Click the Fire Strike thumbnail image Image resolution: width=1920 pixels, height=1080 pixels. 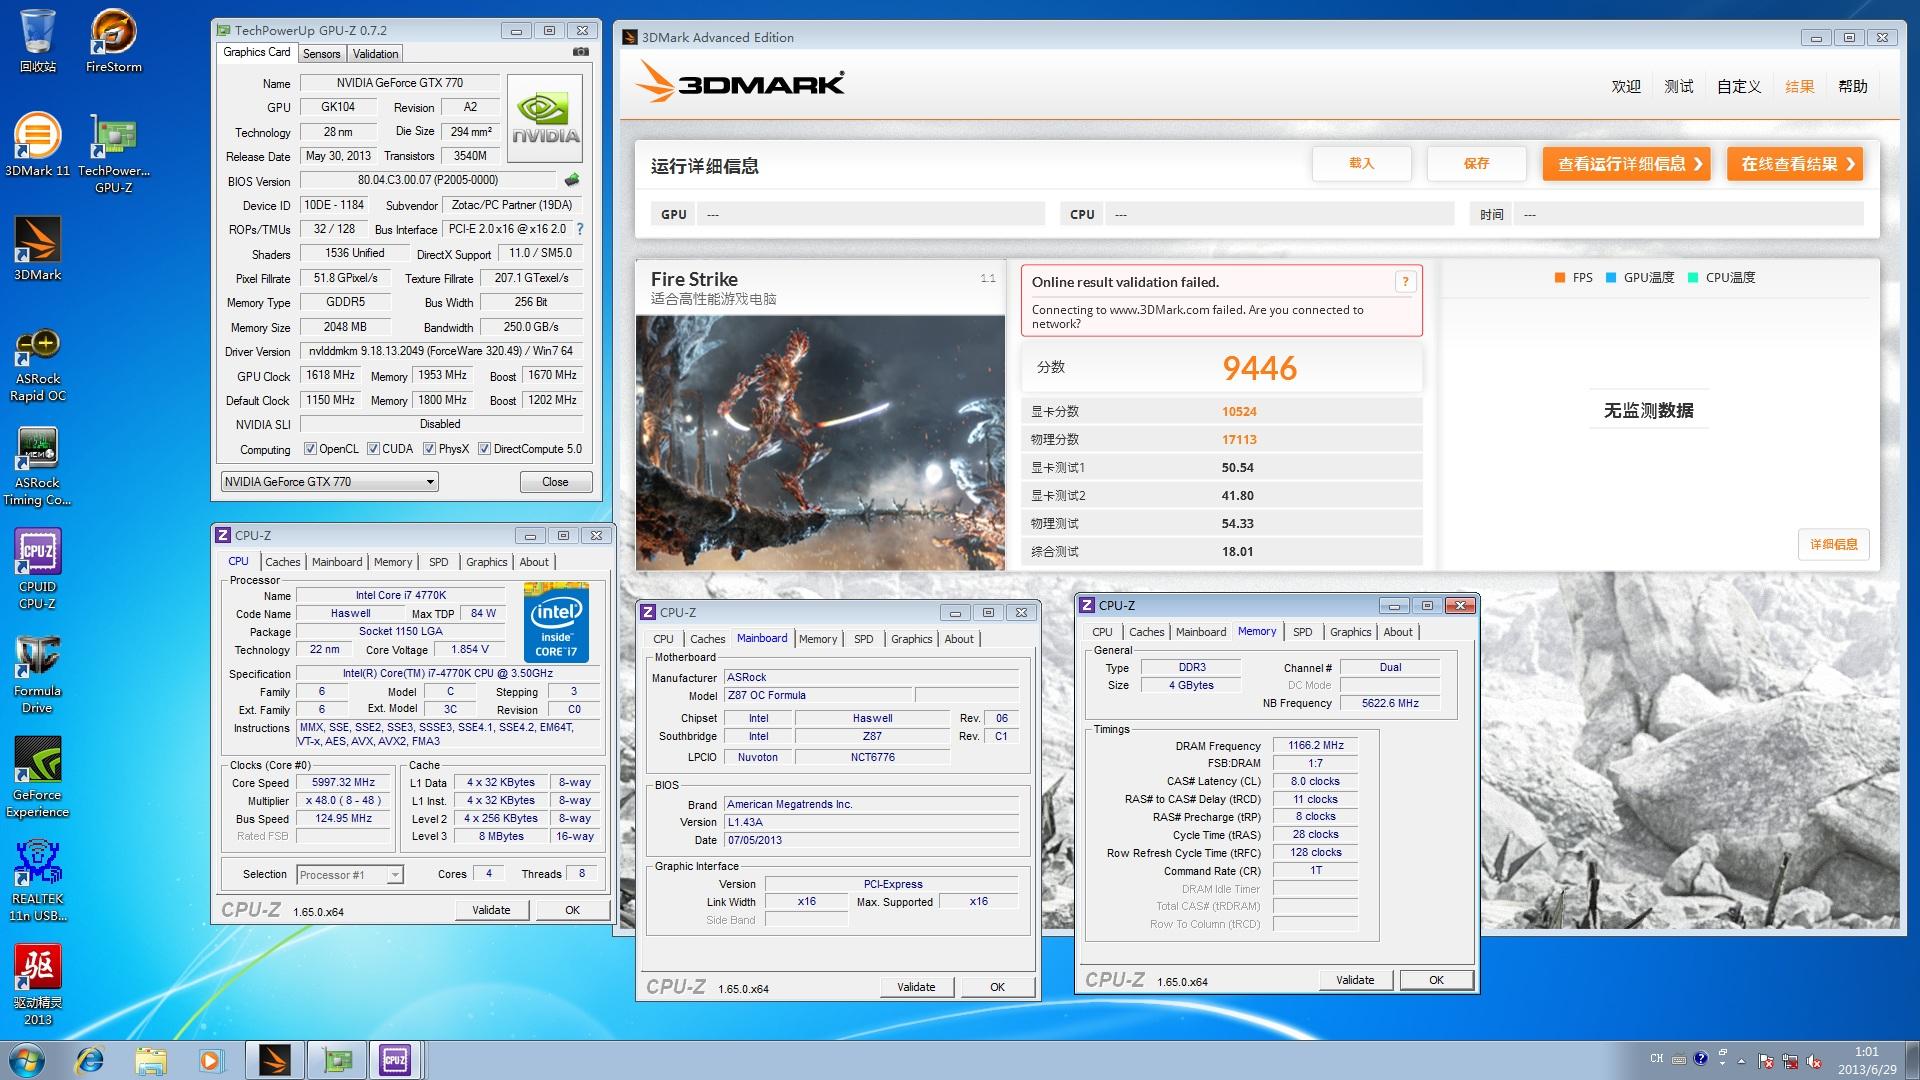pos(820,443)
